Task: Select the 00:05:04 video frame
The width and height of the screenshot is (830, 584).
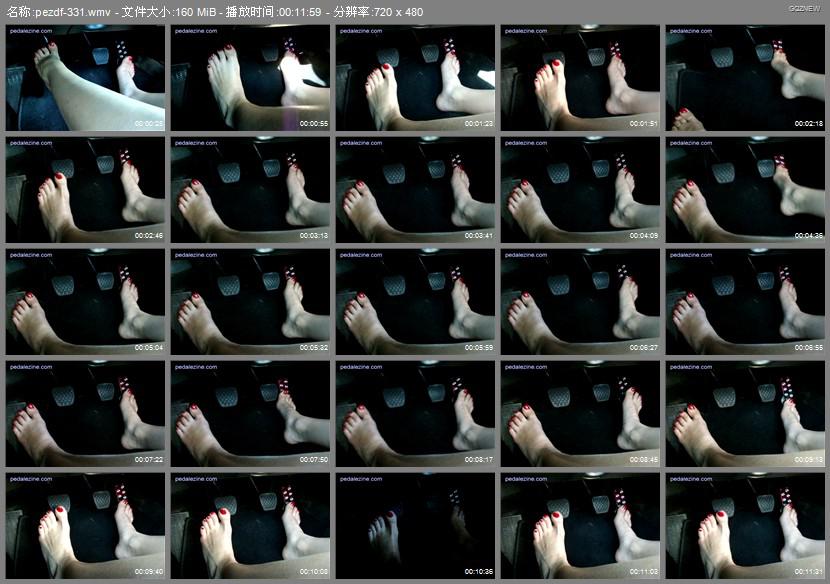Action: 85,302
